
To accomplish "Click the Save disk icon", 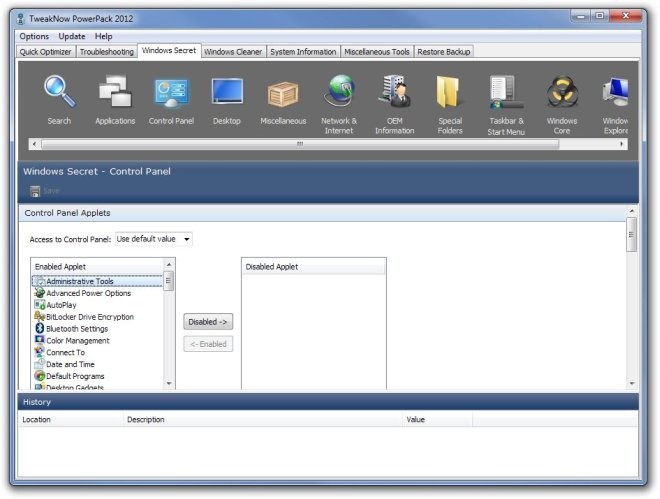I will 35,191.
